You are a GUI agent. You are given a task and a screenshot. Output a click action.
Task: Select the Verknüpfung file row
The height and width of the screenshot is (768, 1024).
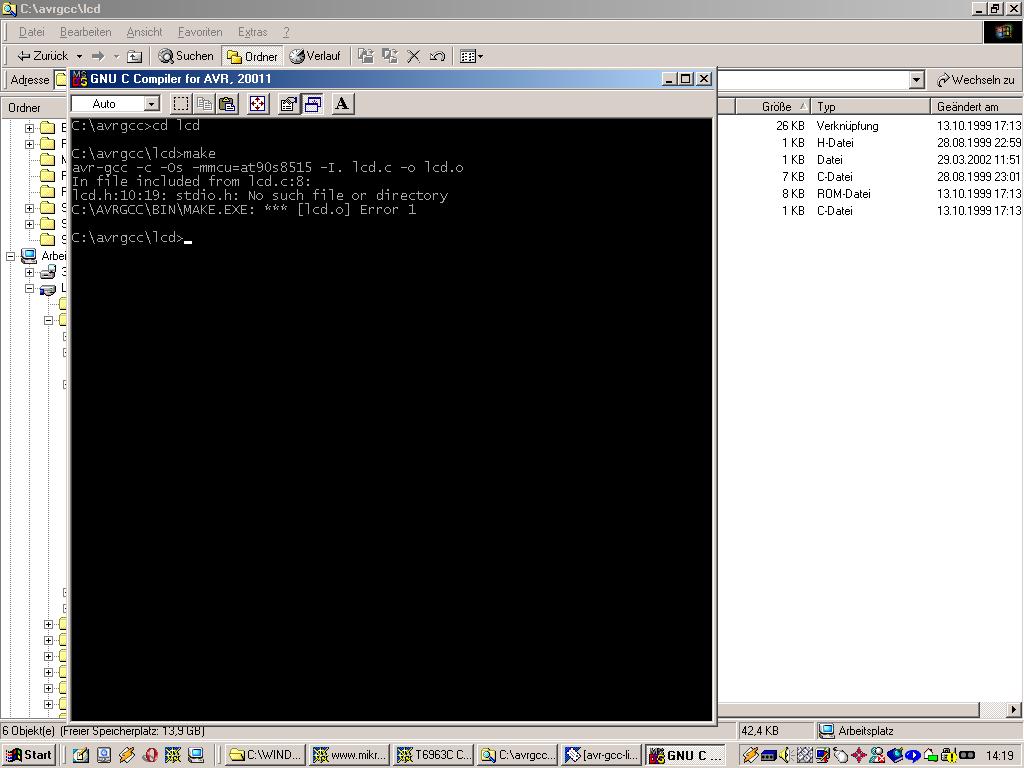pos(871,125)
